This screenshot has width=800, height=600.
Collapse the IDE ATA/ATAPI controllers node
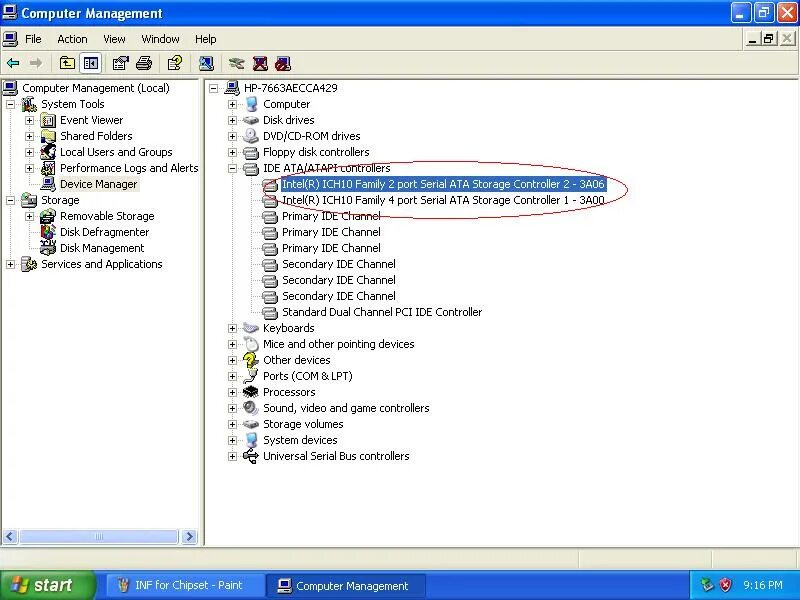click(232, 168)
